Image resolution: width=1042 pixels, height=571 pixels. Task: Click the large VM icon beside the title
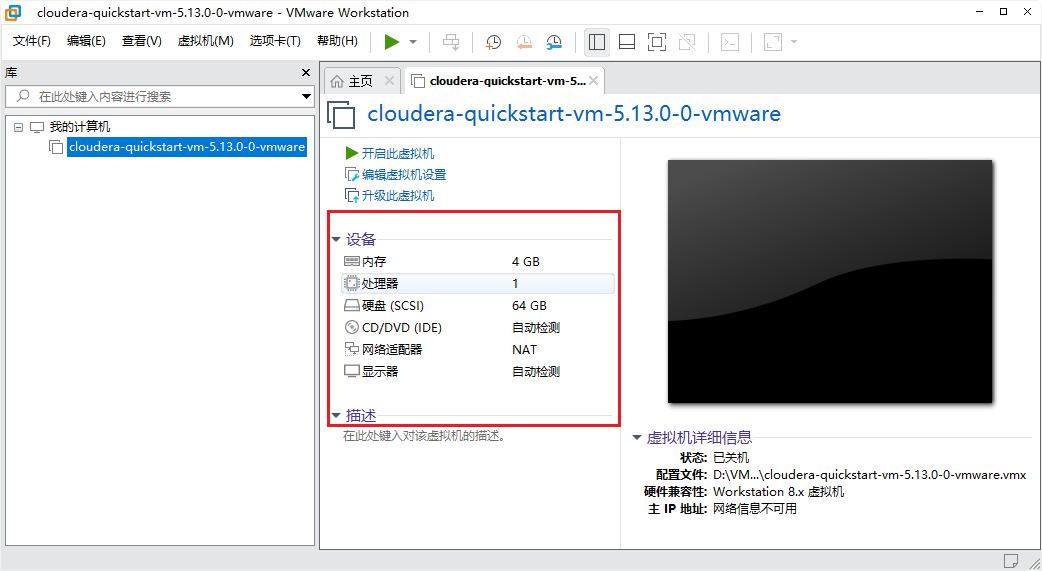point(342,114)
